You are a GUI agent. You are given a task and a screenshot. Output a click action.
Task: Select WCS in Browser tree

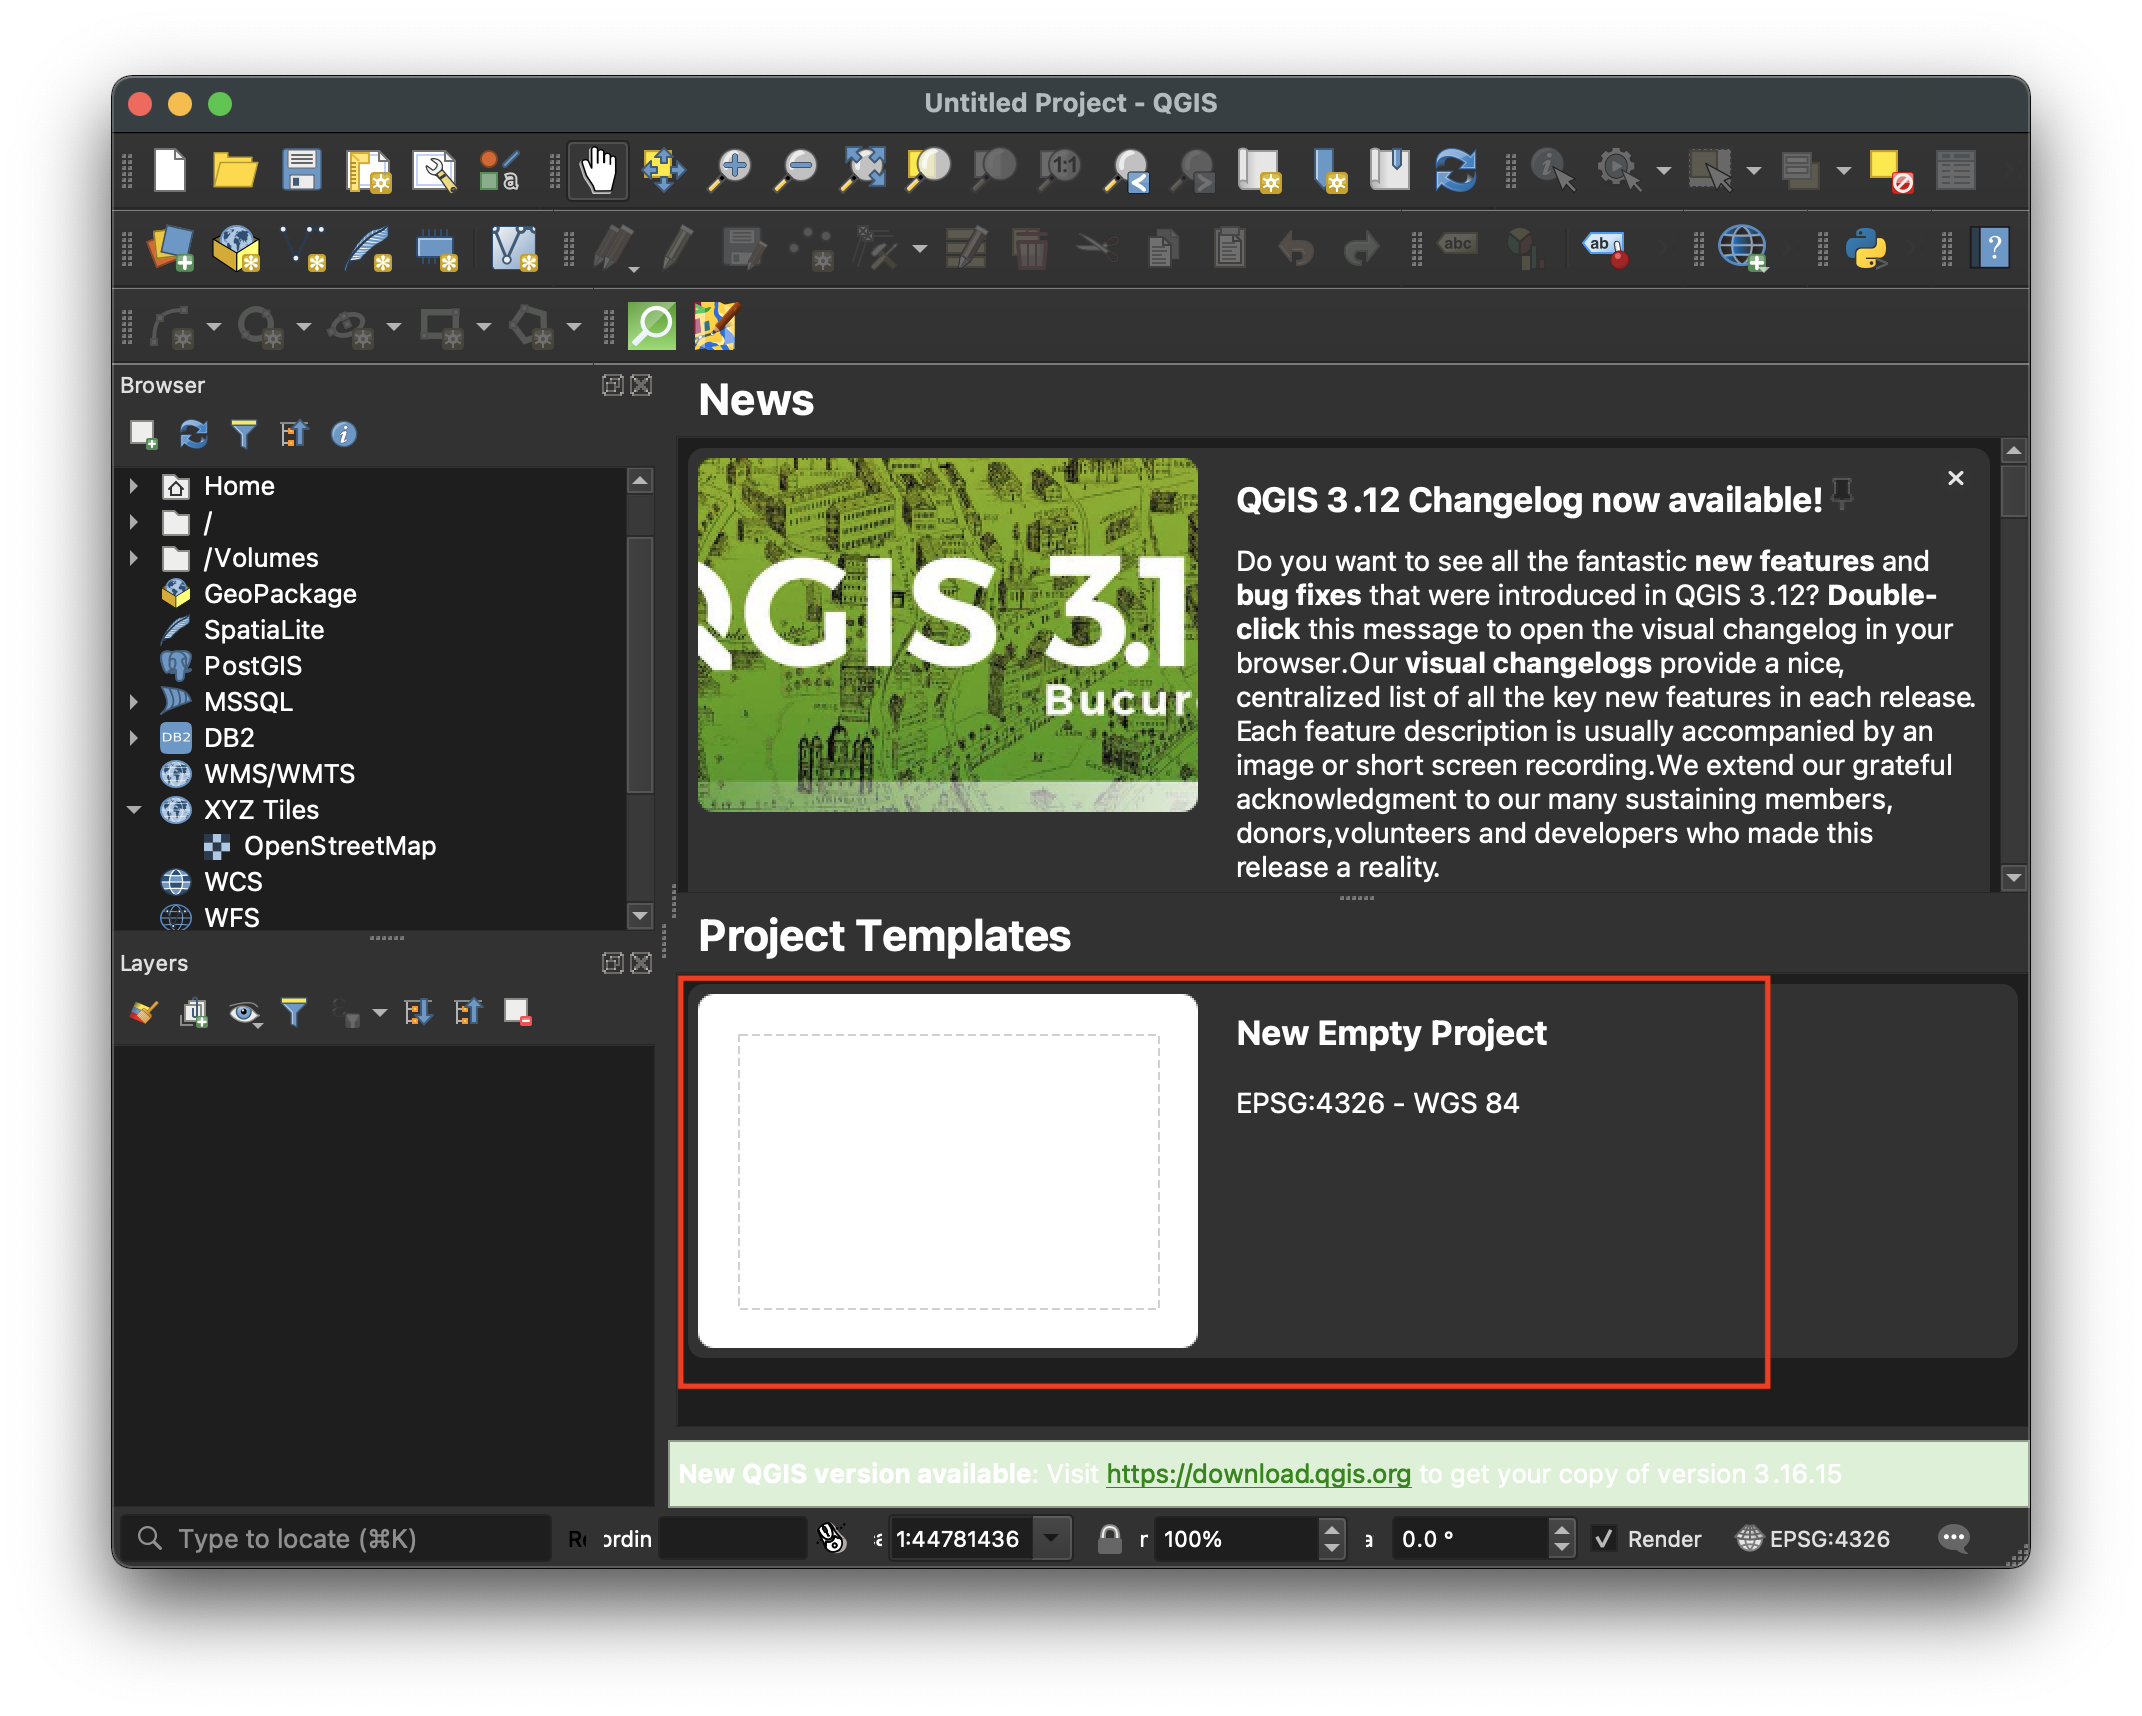[233, 882]
